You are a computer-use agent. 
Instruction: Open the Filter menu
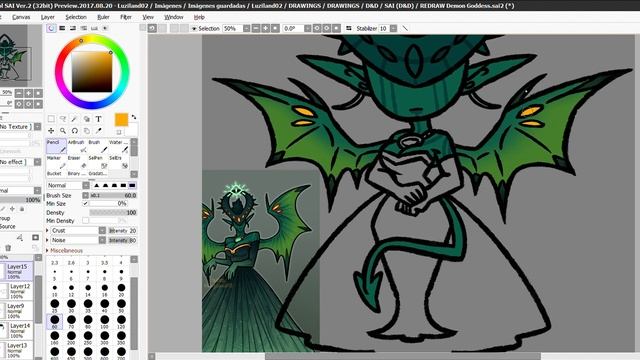click(x=126, y=17)
